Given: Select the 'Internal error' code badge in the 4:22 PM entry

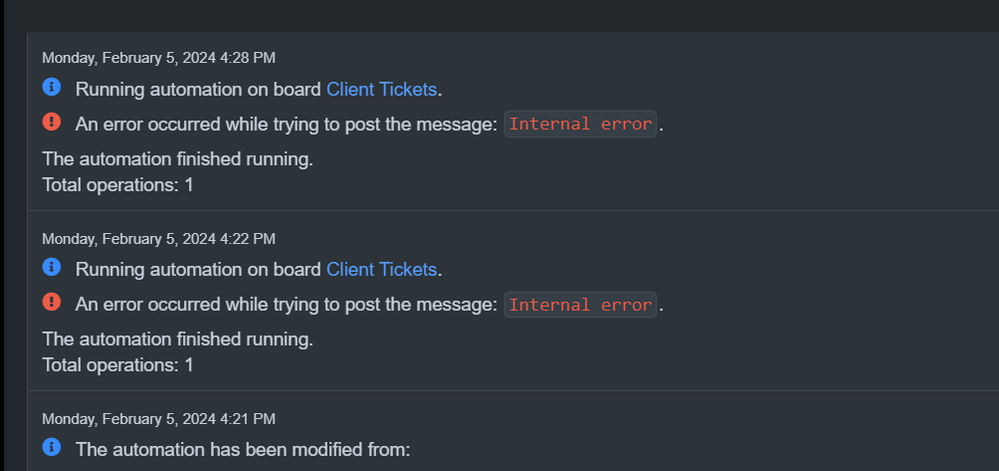Looking at the screenshot, I should 580,305.
